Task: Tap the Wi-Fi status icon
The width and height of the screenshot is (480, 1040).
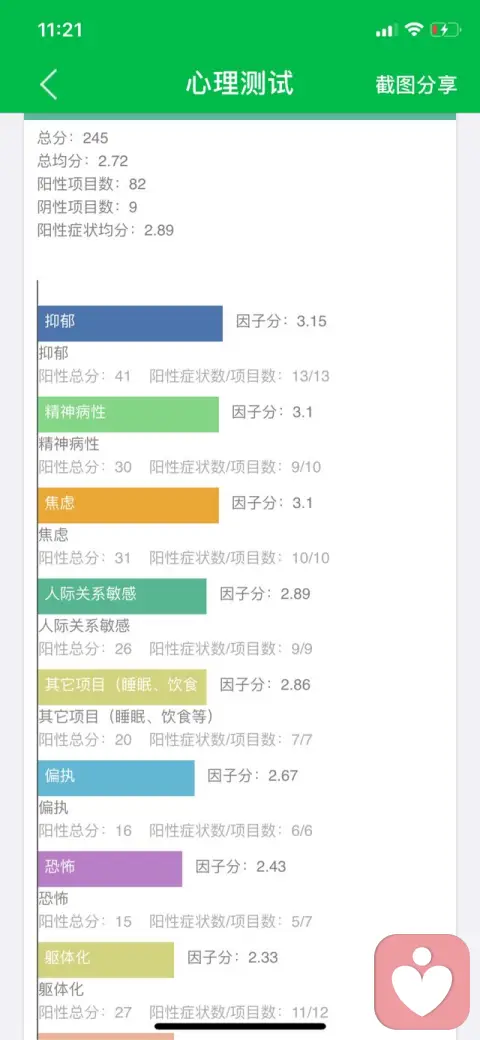Action: (414, 30)
